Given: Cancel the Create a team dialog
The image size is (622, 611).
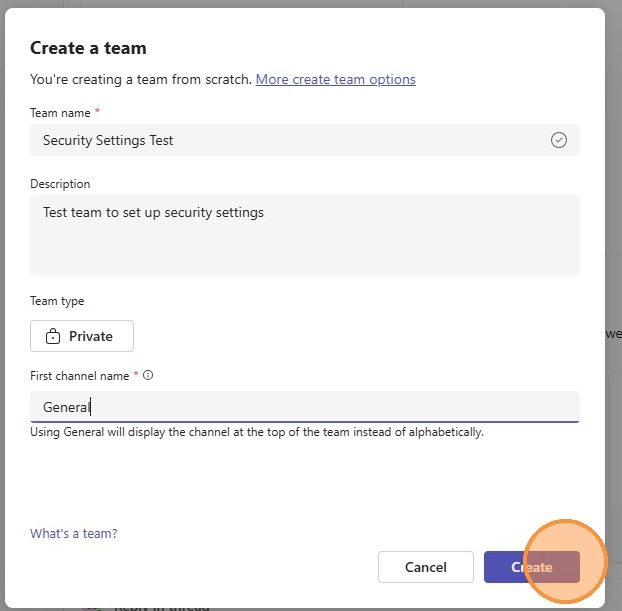Looking at the screenshot, I should click(425, 567).
